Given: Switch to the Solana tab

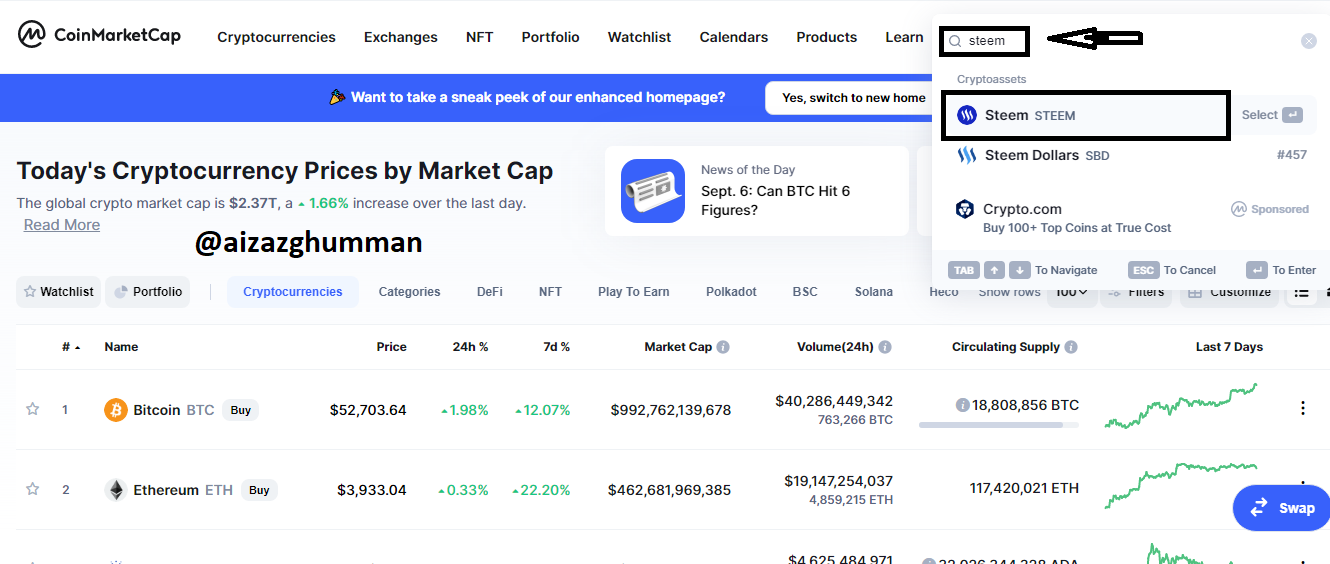Looking at the screenshot, I should coord(873,292).
